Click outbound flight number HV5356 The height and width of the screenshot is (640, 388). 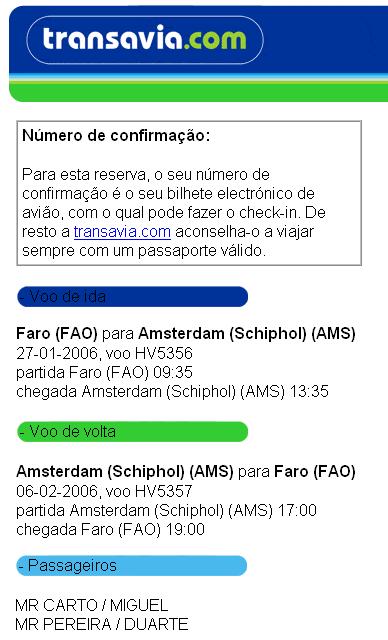(x=164, y=353)
